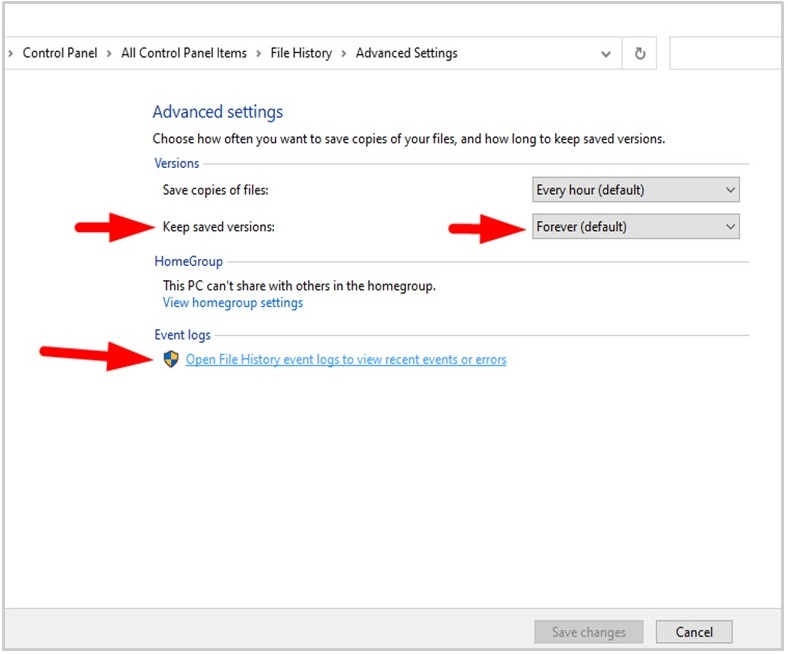Viewport: 788px width, 654px height.
Task: Click the refresh icon beside the address bar
Action: click(x=640, y=54)
